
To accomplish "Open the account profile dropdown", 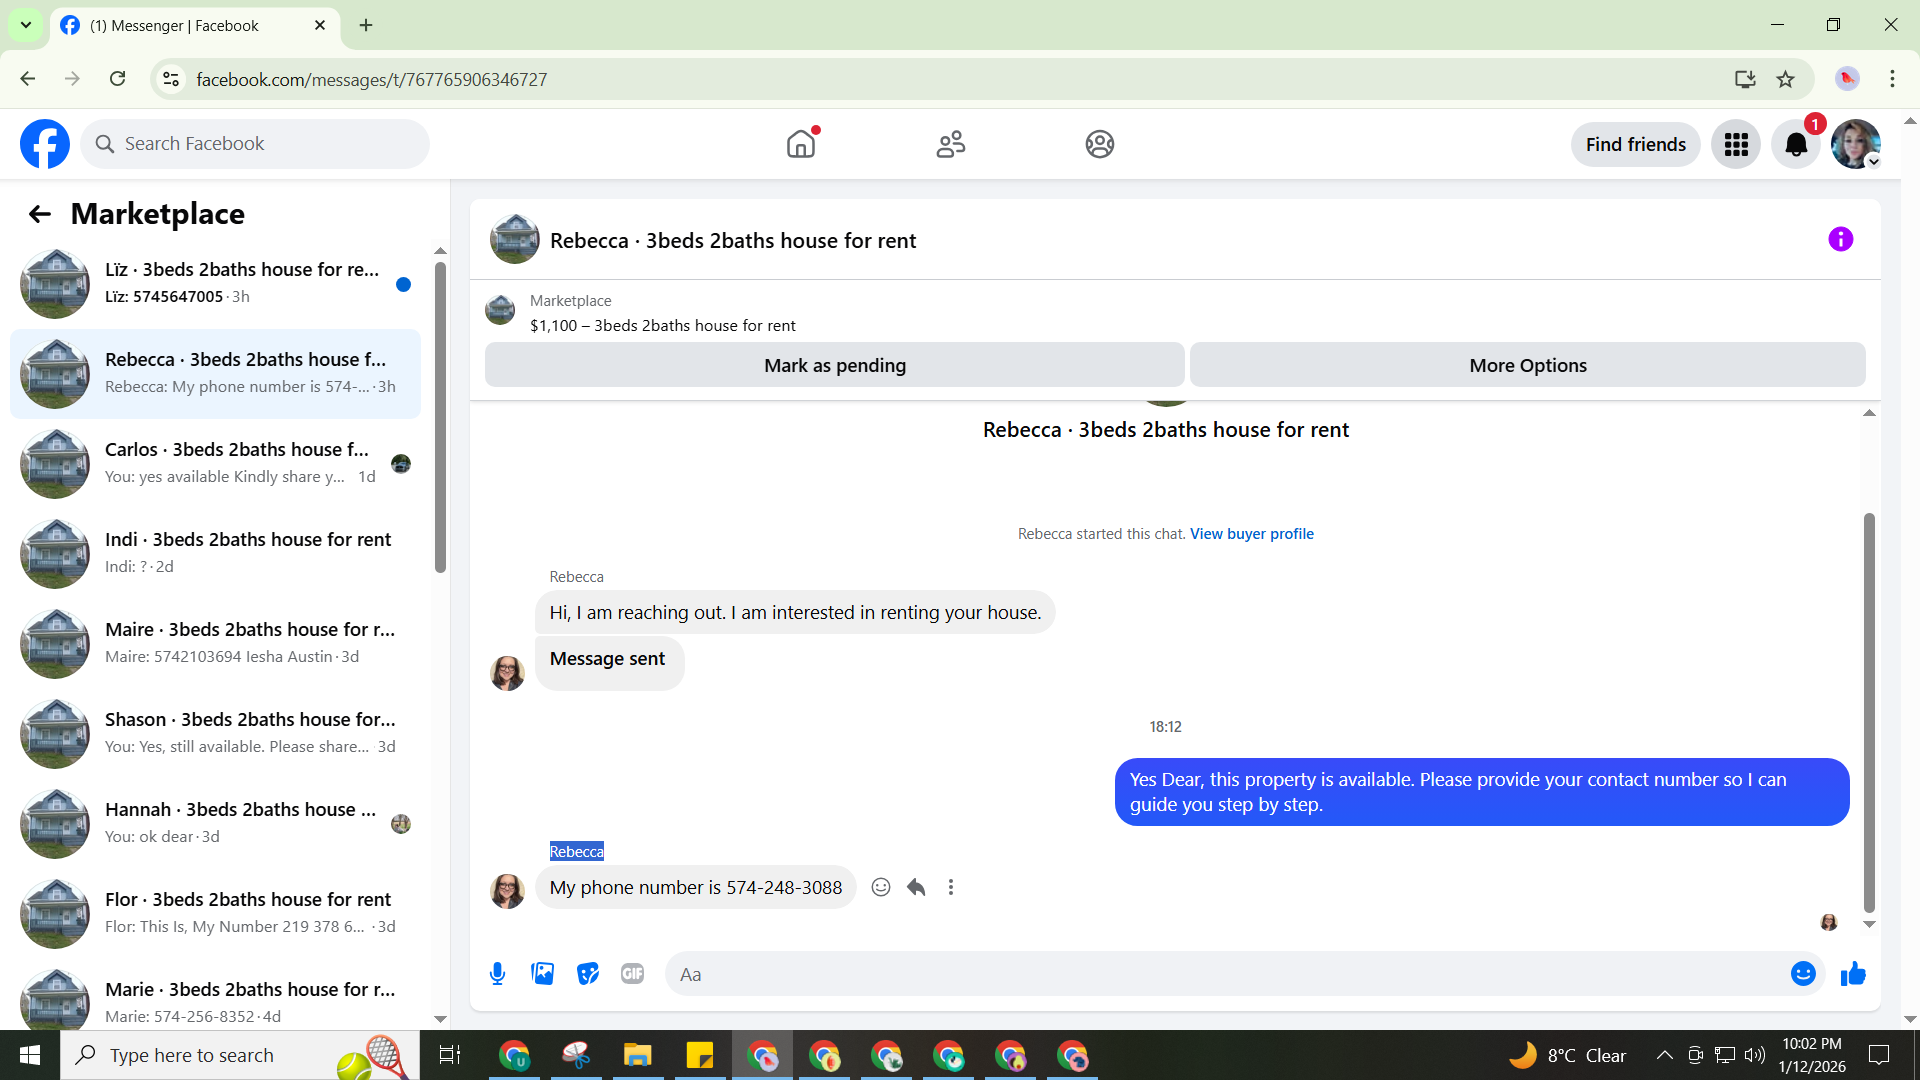I will click(1856, 145).
